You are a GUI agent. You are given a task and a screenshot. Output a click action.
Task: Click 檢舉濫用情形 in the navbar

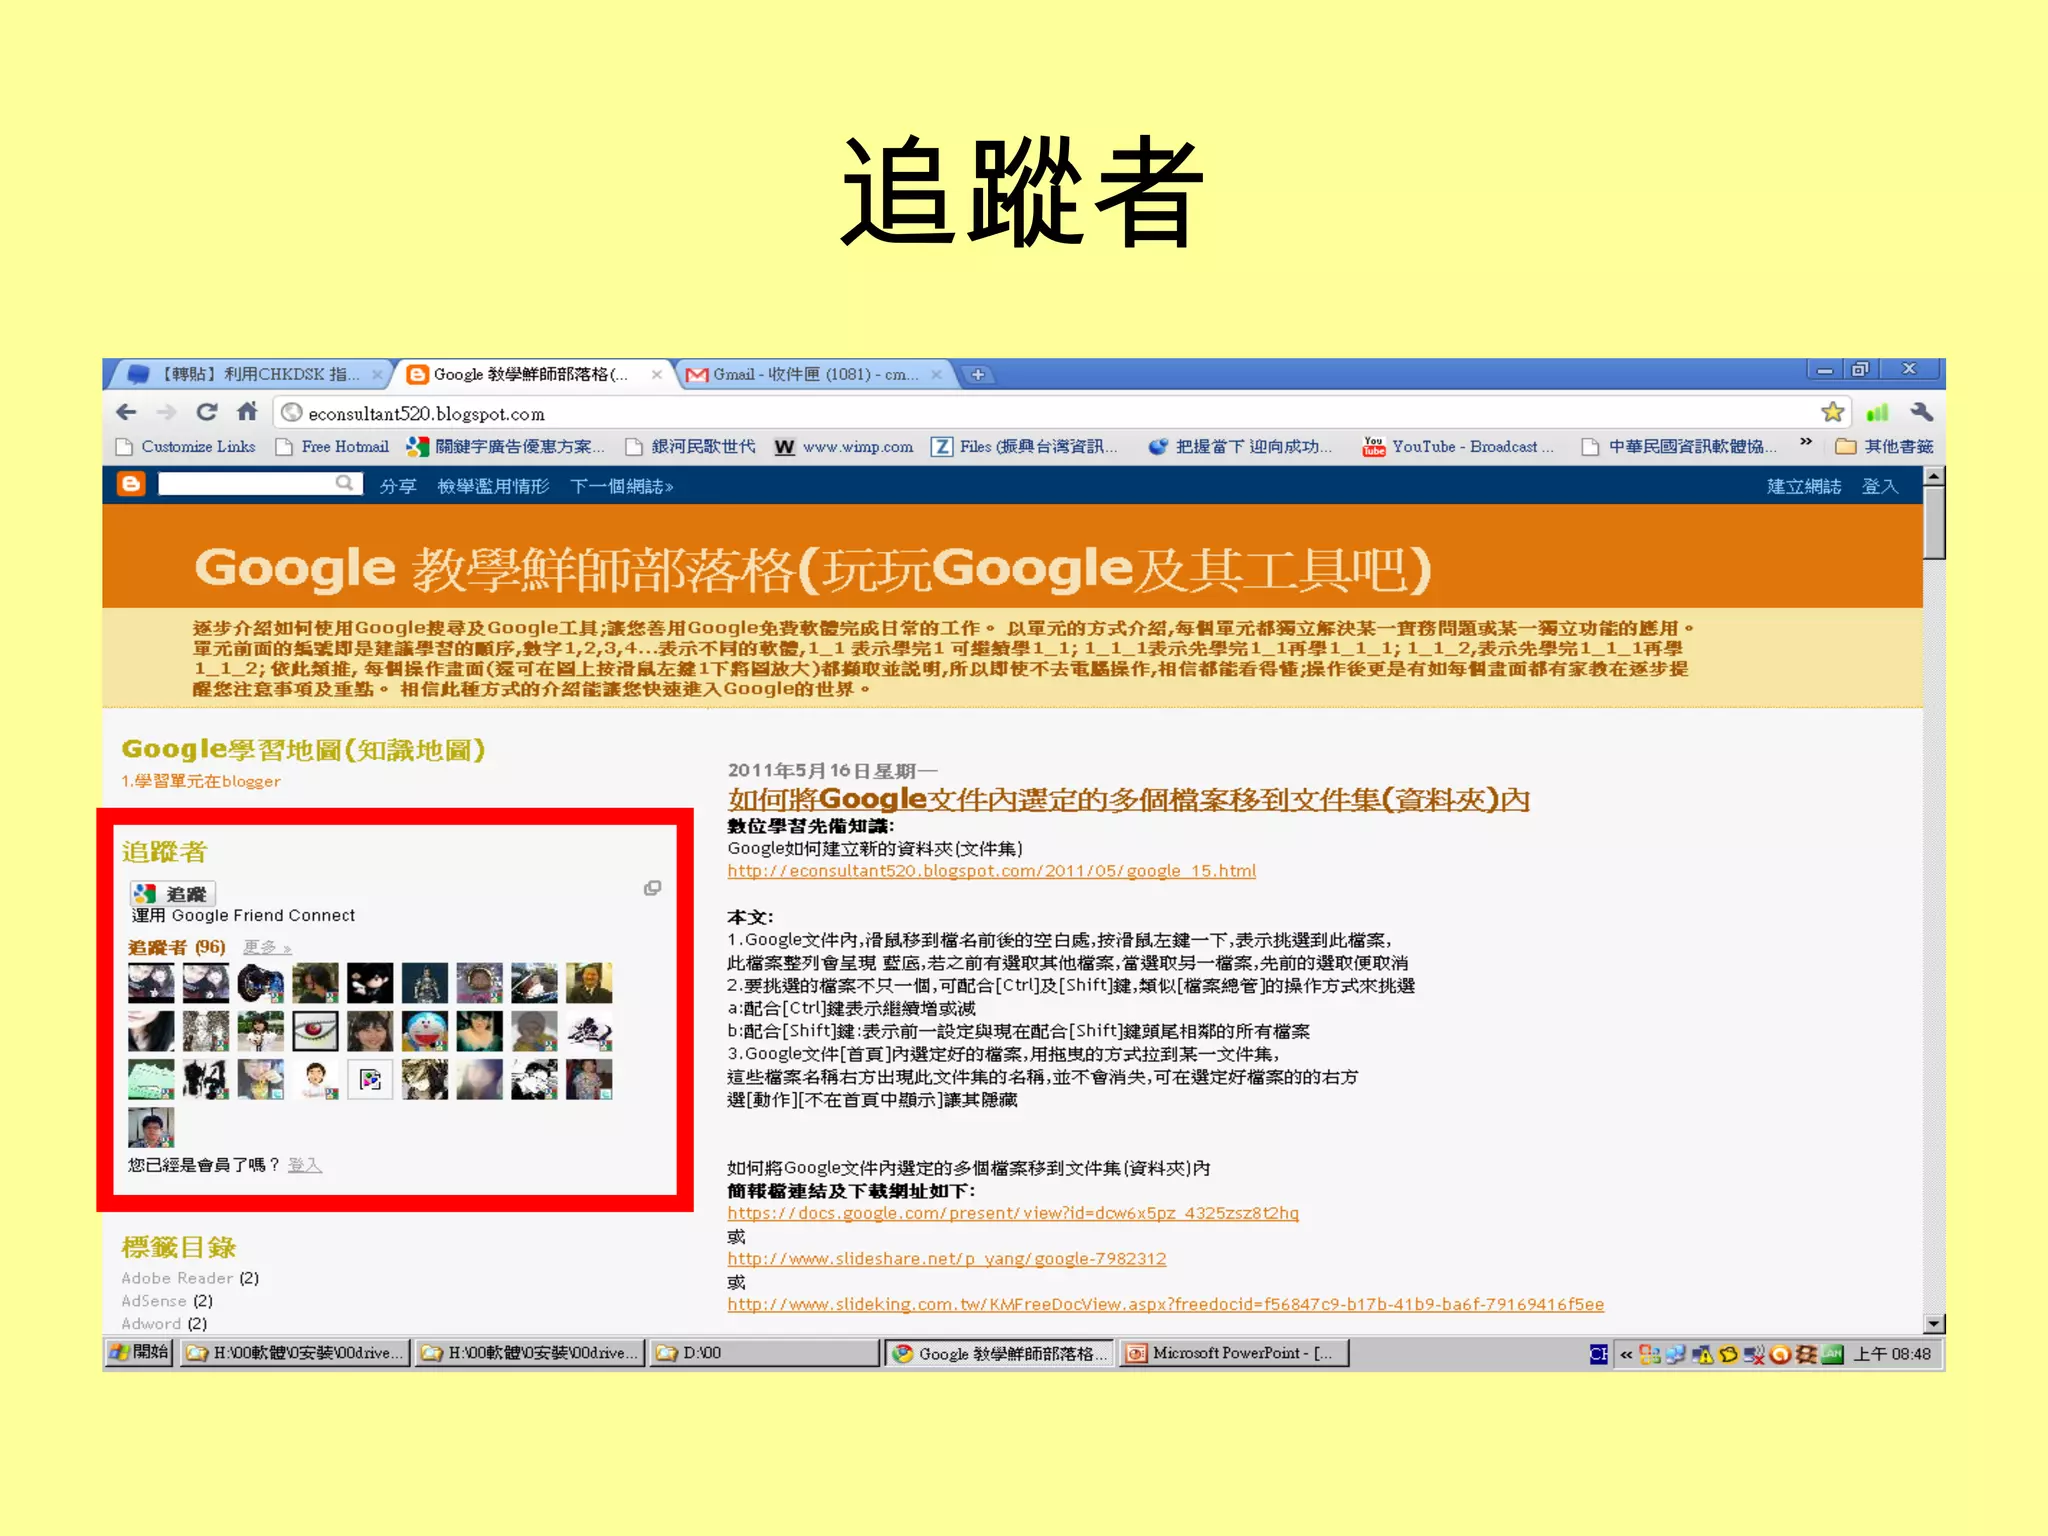coord(493,486)
